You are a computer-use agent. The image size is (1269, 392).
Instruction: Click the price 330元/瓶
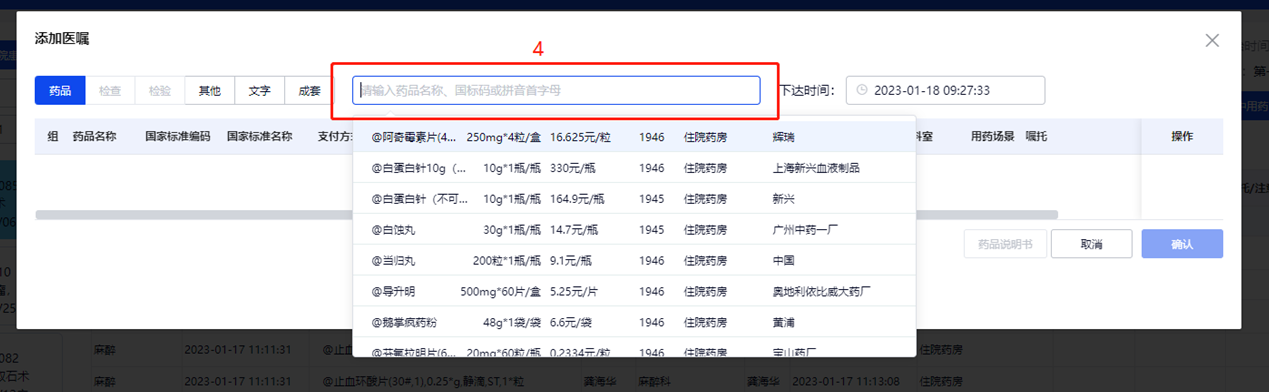[573, 168]
